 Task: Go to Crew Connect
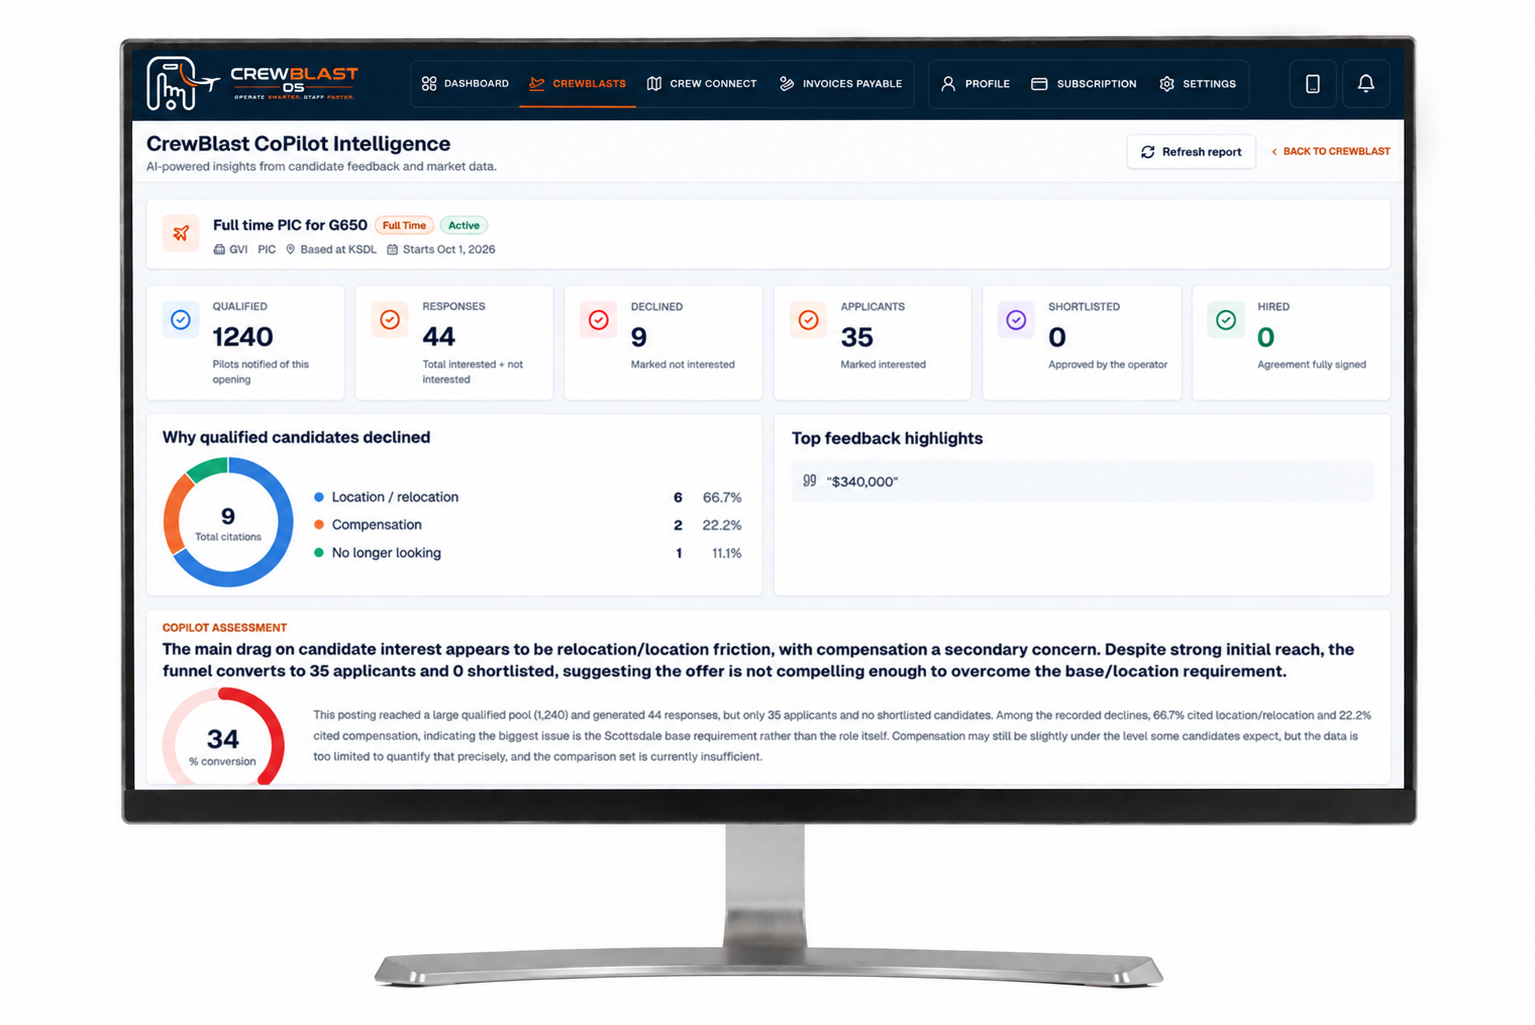701,84
